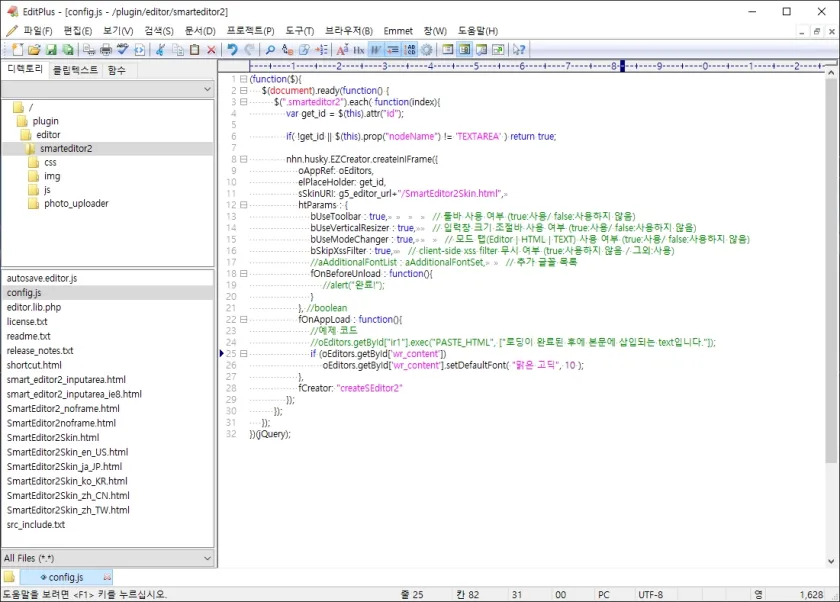Cut selection with the scissors icon
Screen dimensions: 840x602
point(160,50)
